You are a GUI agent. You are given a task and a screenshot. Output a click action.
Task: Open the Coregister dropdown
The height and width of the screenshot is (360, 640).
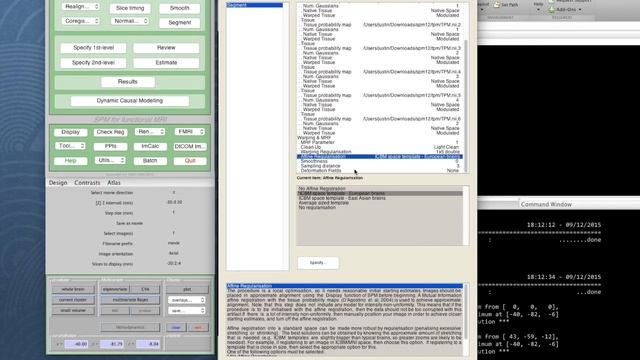[80, 21]
